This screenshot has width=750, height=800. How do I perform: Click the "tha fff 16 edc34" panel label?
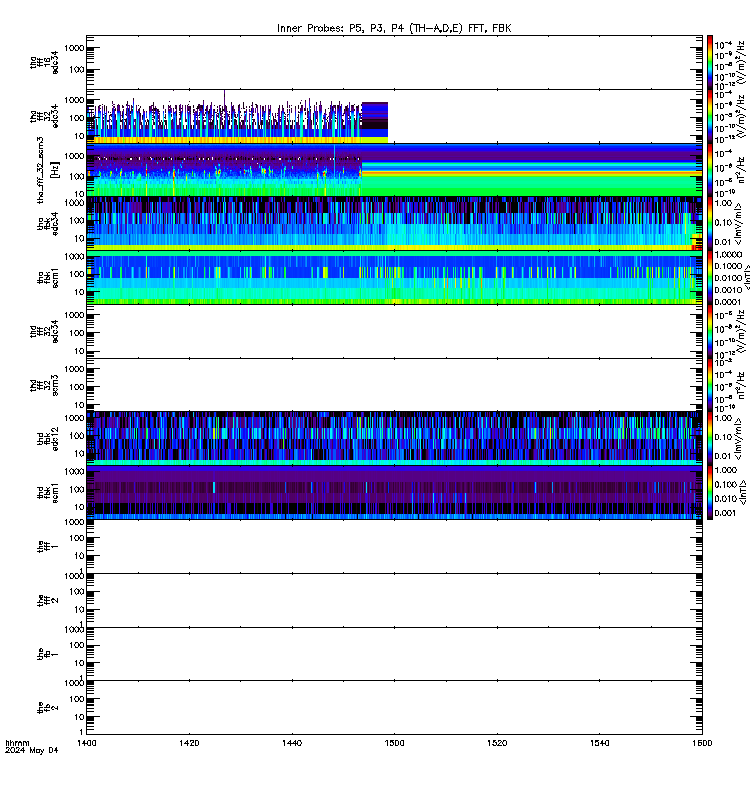click(x=44, y=62)
